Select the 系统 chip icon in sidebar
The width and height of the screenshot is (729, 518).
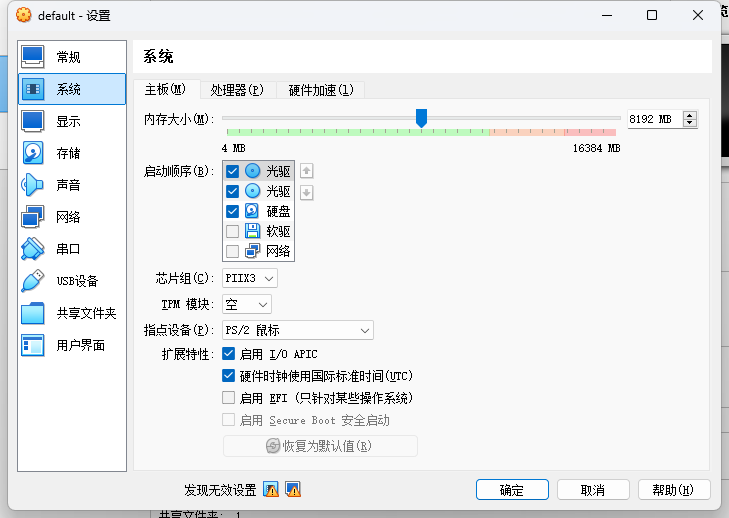tap(33, 89)
